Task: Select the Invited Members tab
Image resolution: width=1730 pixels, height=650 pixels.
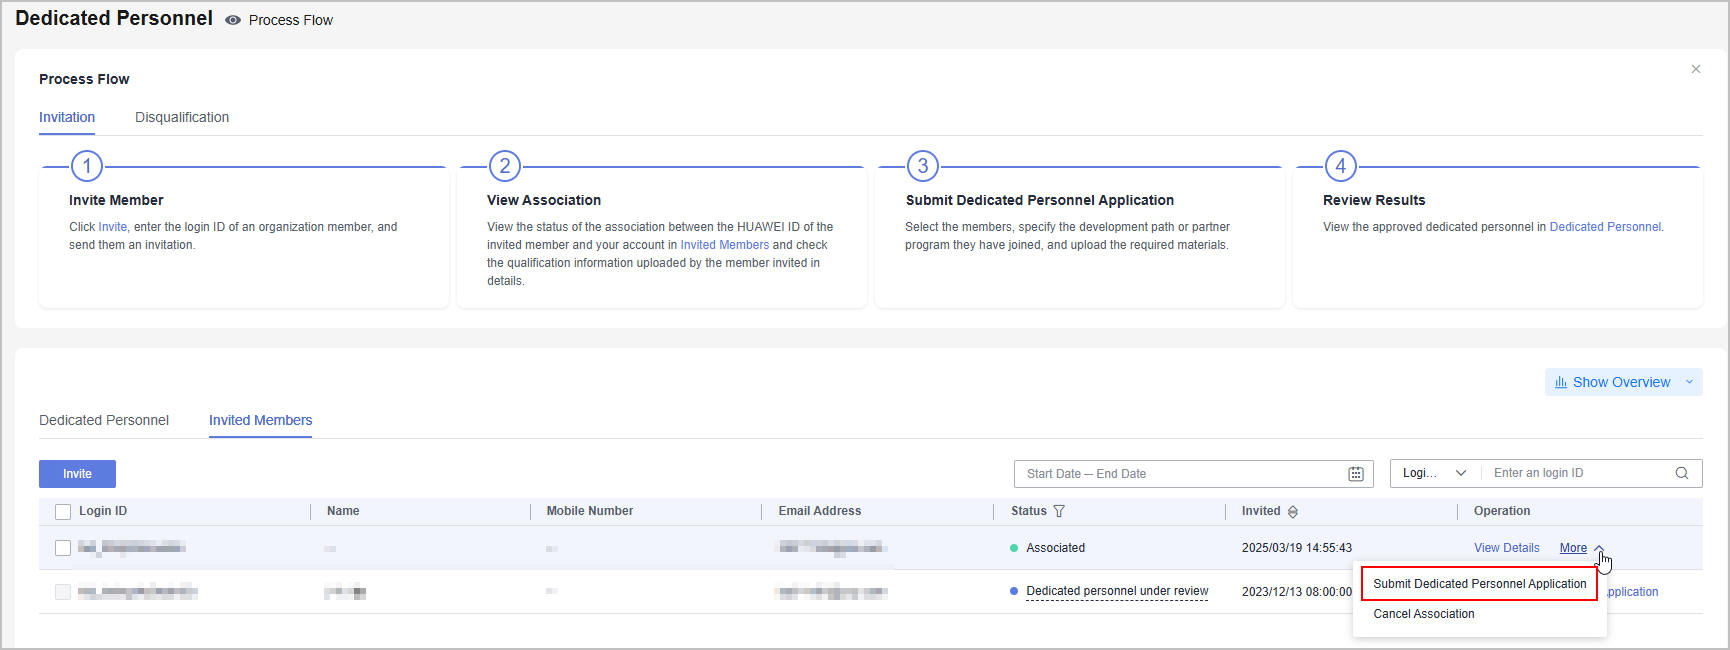Action: [x=260, y=420]
